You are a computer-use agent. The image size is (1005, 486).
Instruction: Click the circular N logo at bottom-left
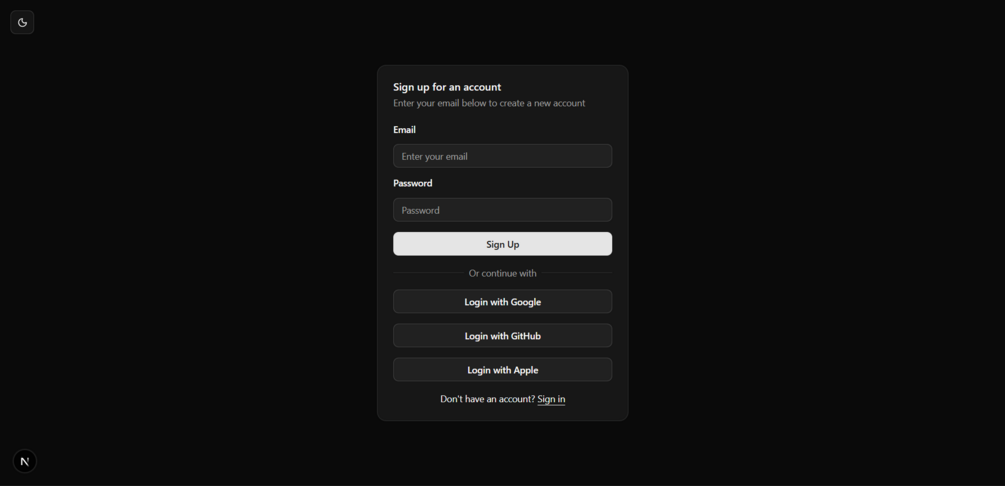(24, 461)
